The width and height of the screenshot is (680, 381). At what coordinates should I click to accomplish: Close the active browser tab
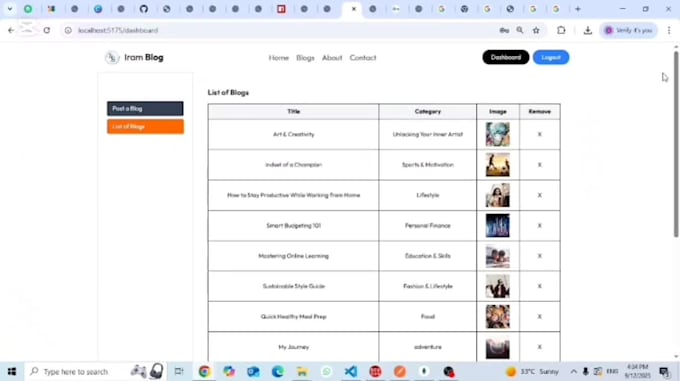[354, 9]
